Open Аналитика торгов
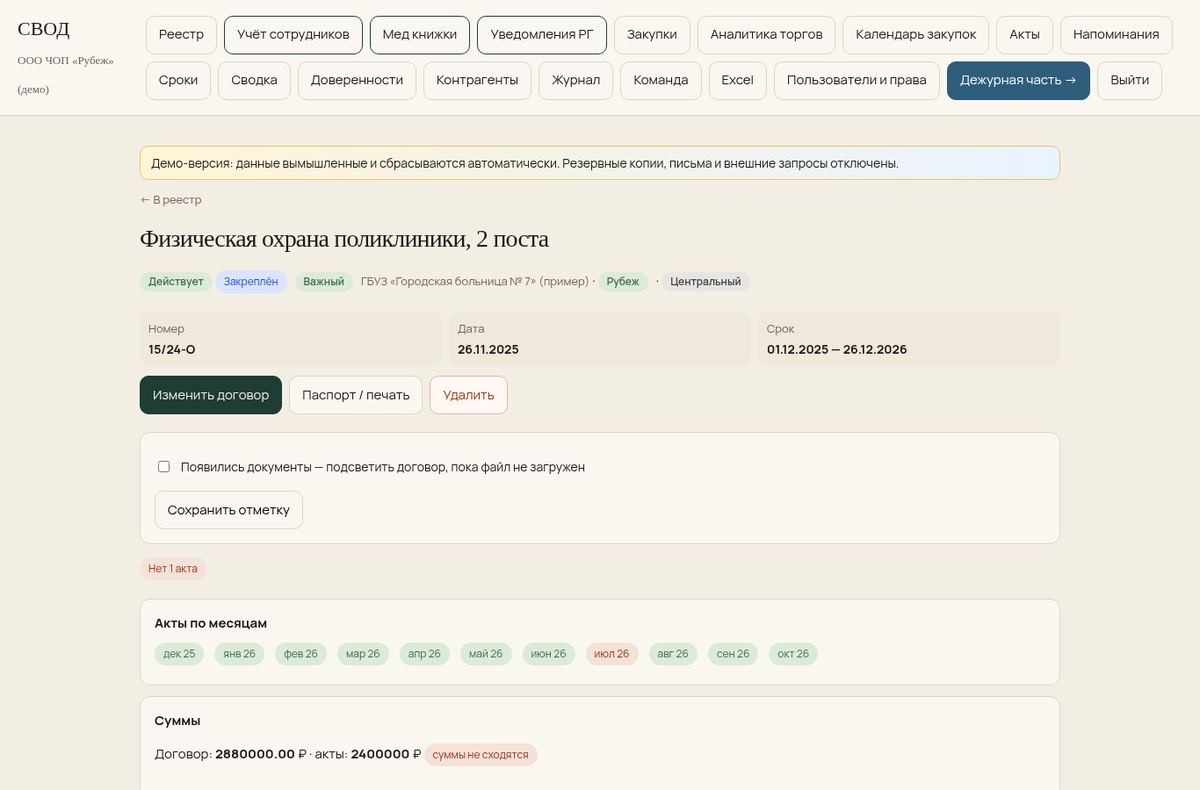The height and width of the screenshot is (790, 1200). pos(766,35)
